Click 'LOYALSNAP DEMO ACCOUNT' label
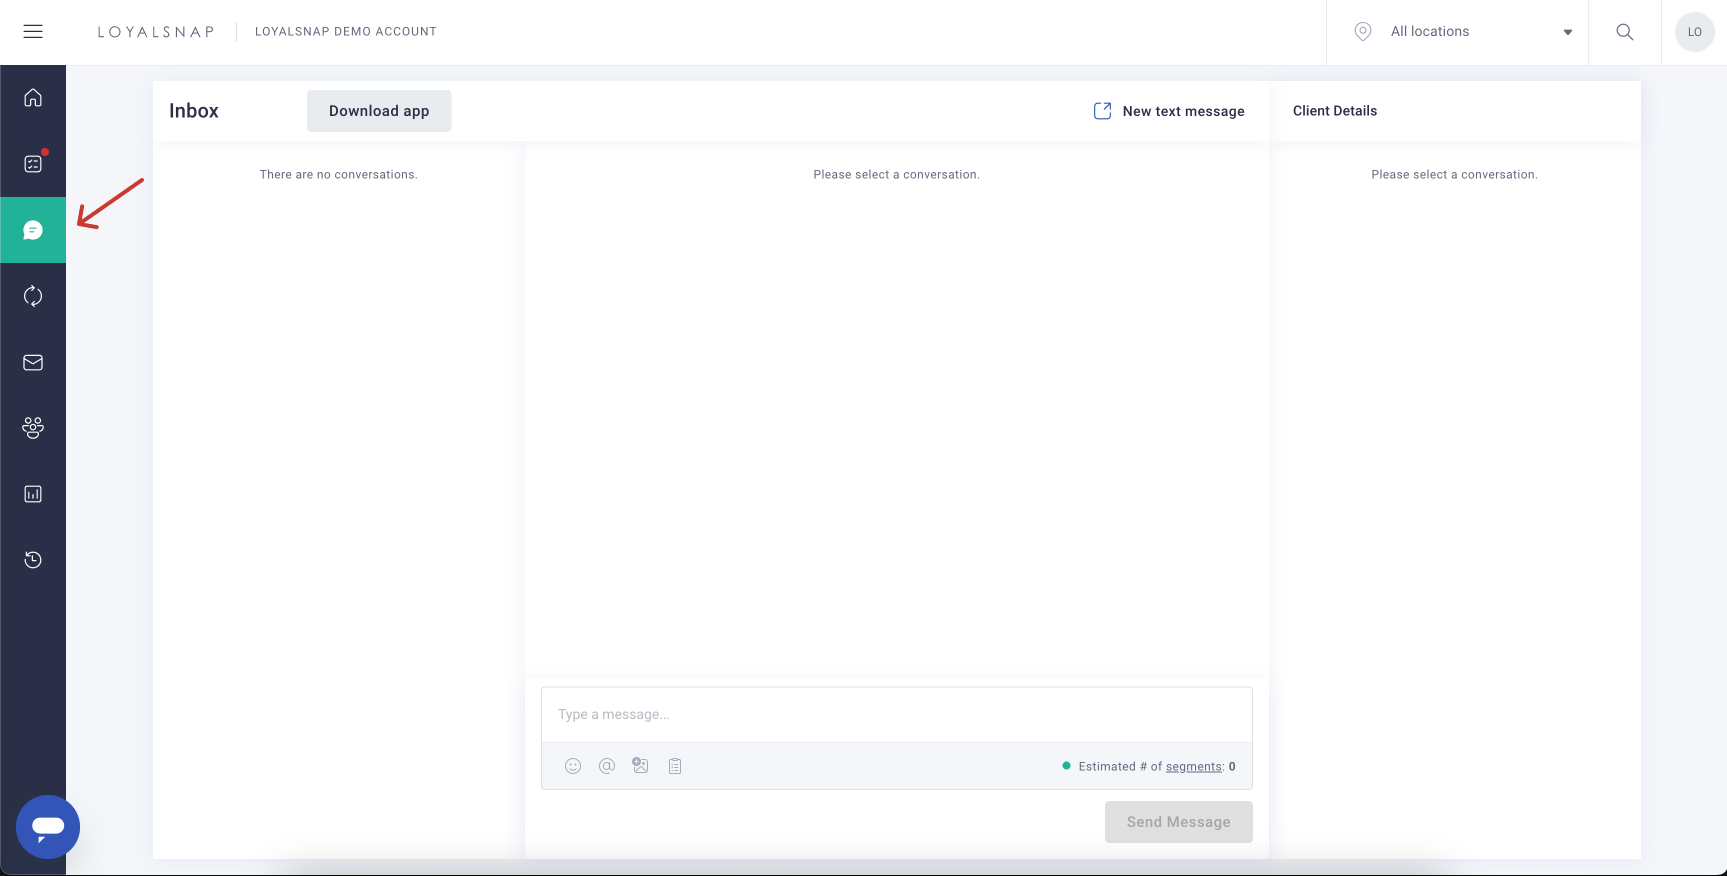Image resolution: width=1727 pixels, height=876 pixels. [x=346, y=32]
